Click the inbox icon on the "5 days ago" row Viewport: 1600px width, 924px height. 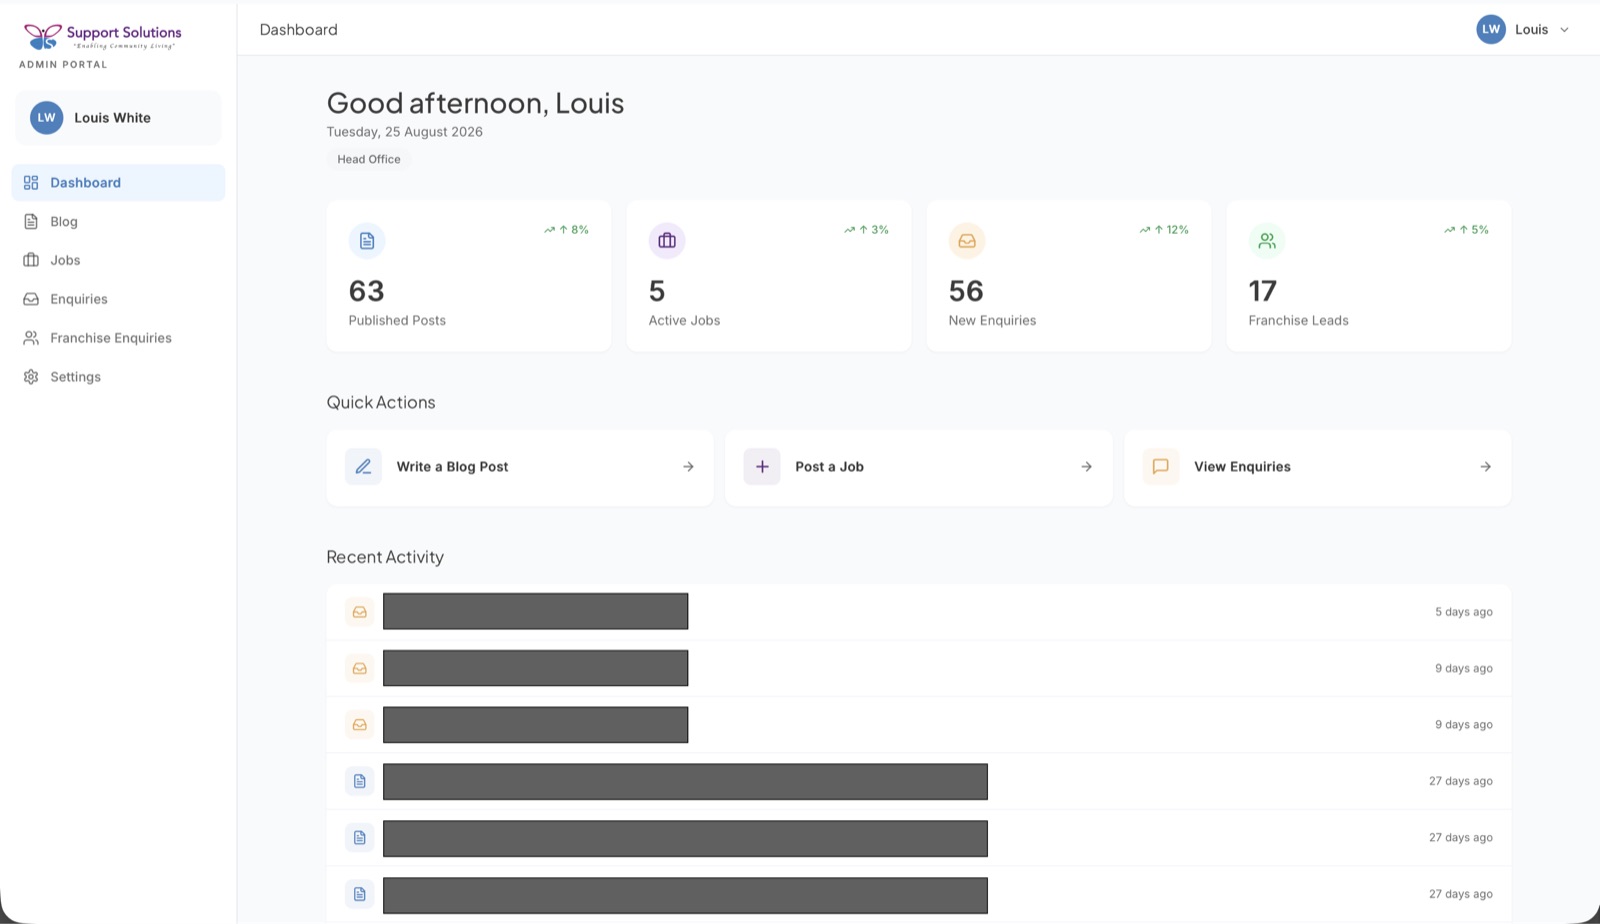(360, 612)
